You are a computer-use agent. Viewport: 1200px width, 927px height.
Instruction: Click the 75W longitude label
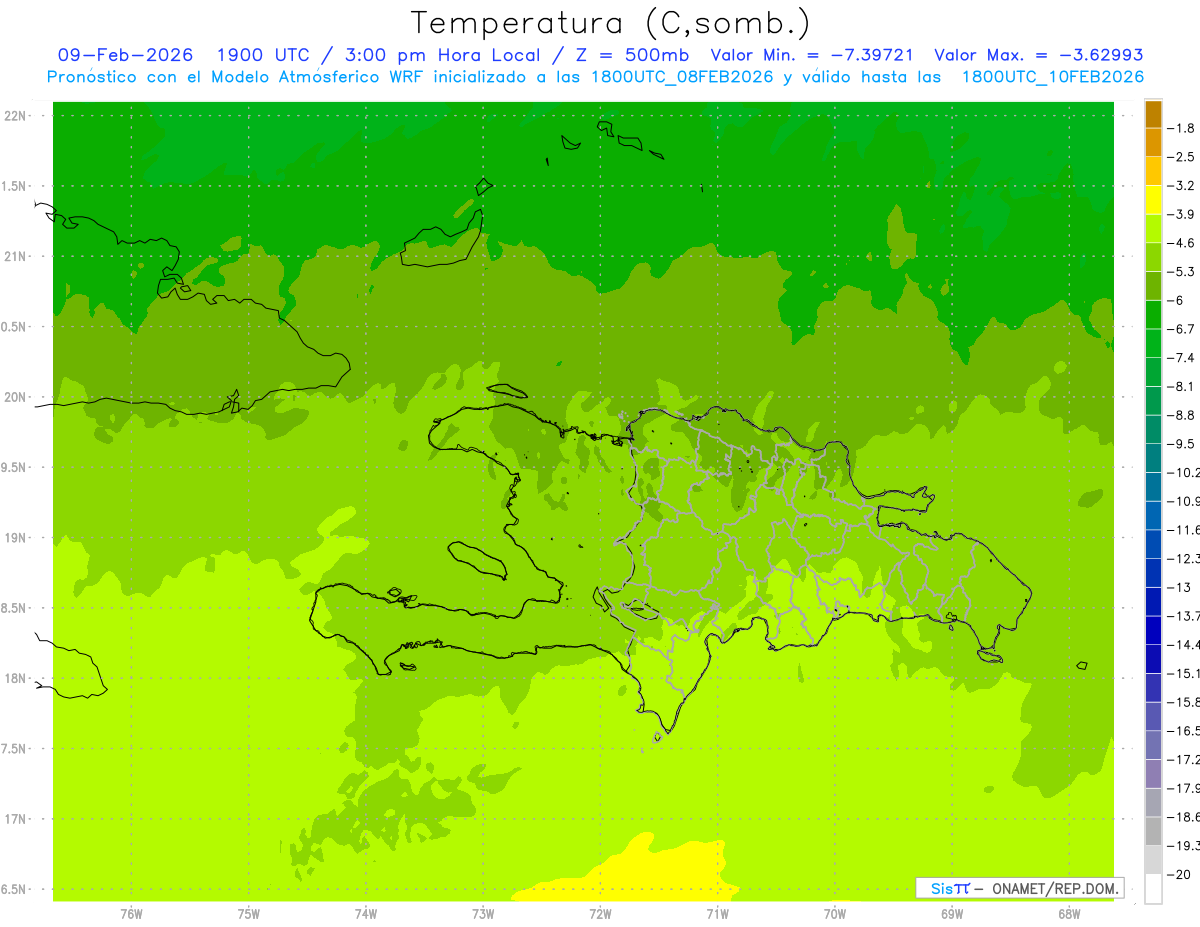tap(249, 914)
